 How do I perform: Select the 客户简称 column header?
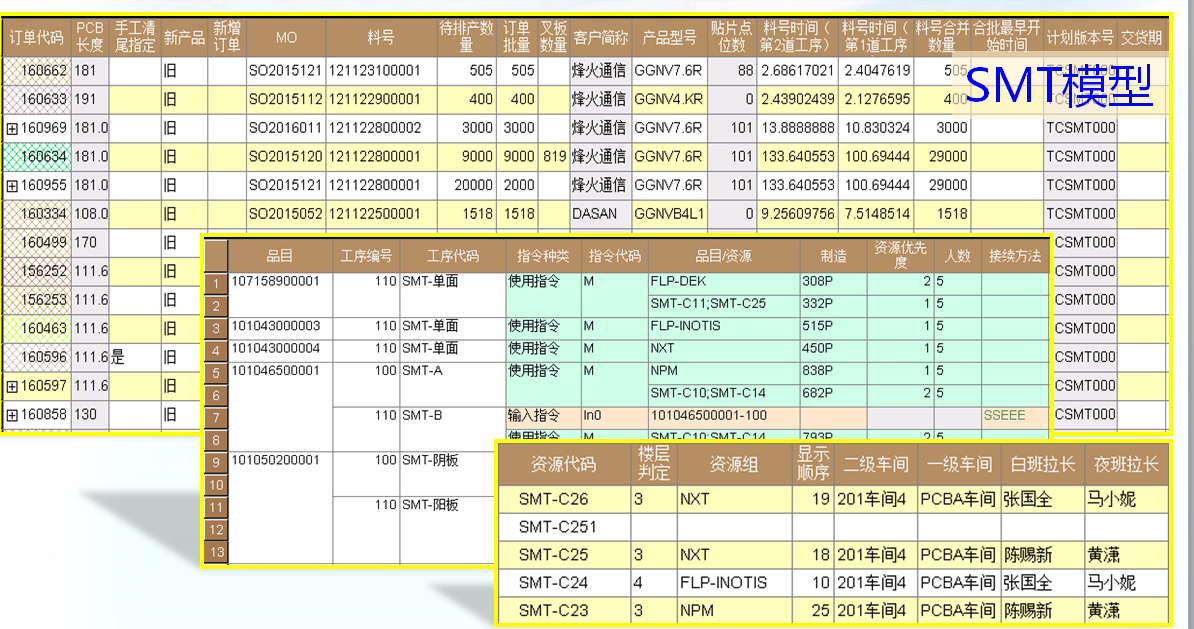[x=600, y=38]
